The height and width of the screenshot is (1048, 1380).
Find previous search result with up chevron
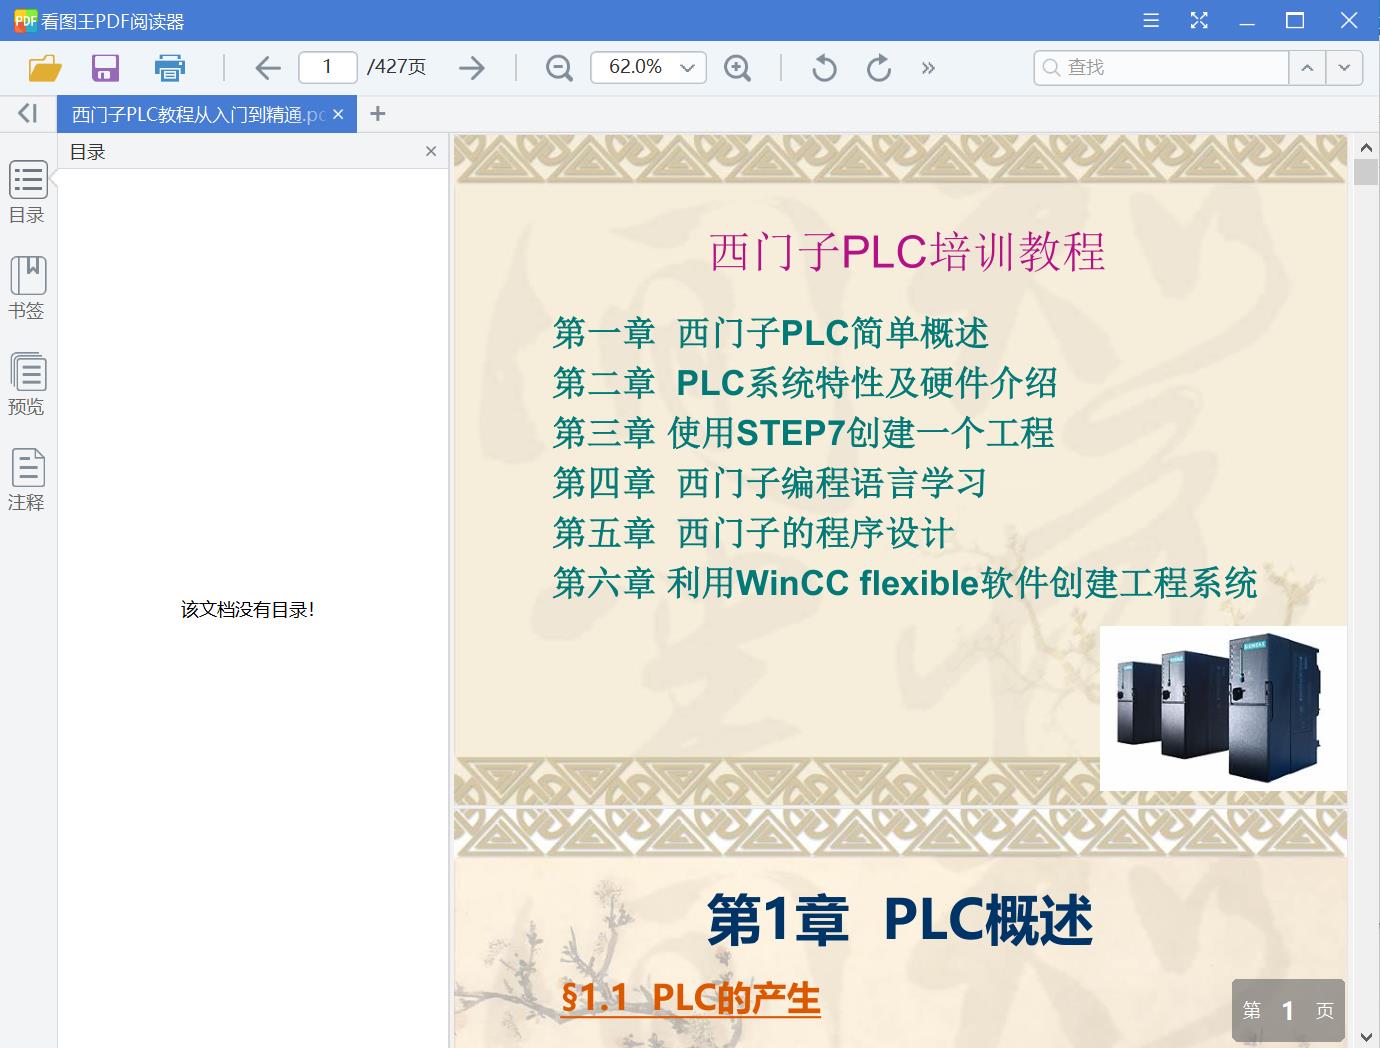(1307, 67)
